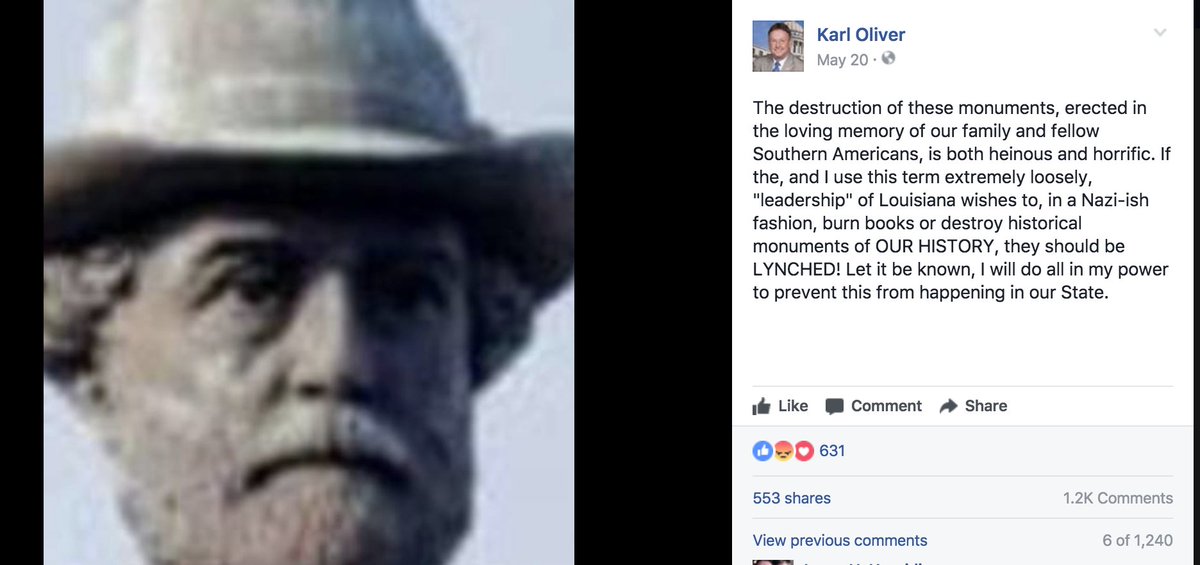Click the Comment button label
The image size is (1200, 565).
tap(886, 406)
